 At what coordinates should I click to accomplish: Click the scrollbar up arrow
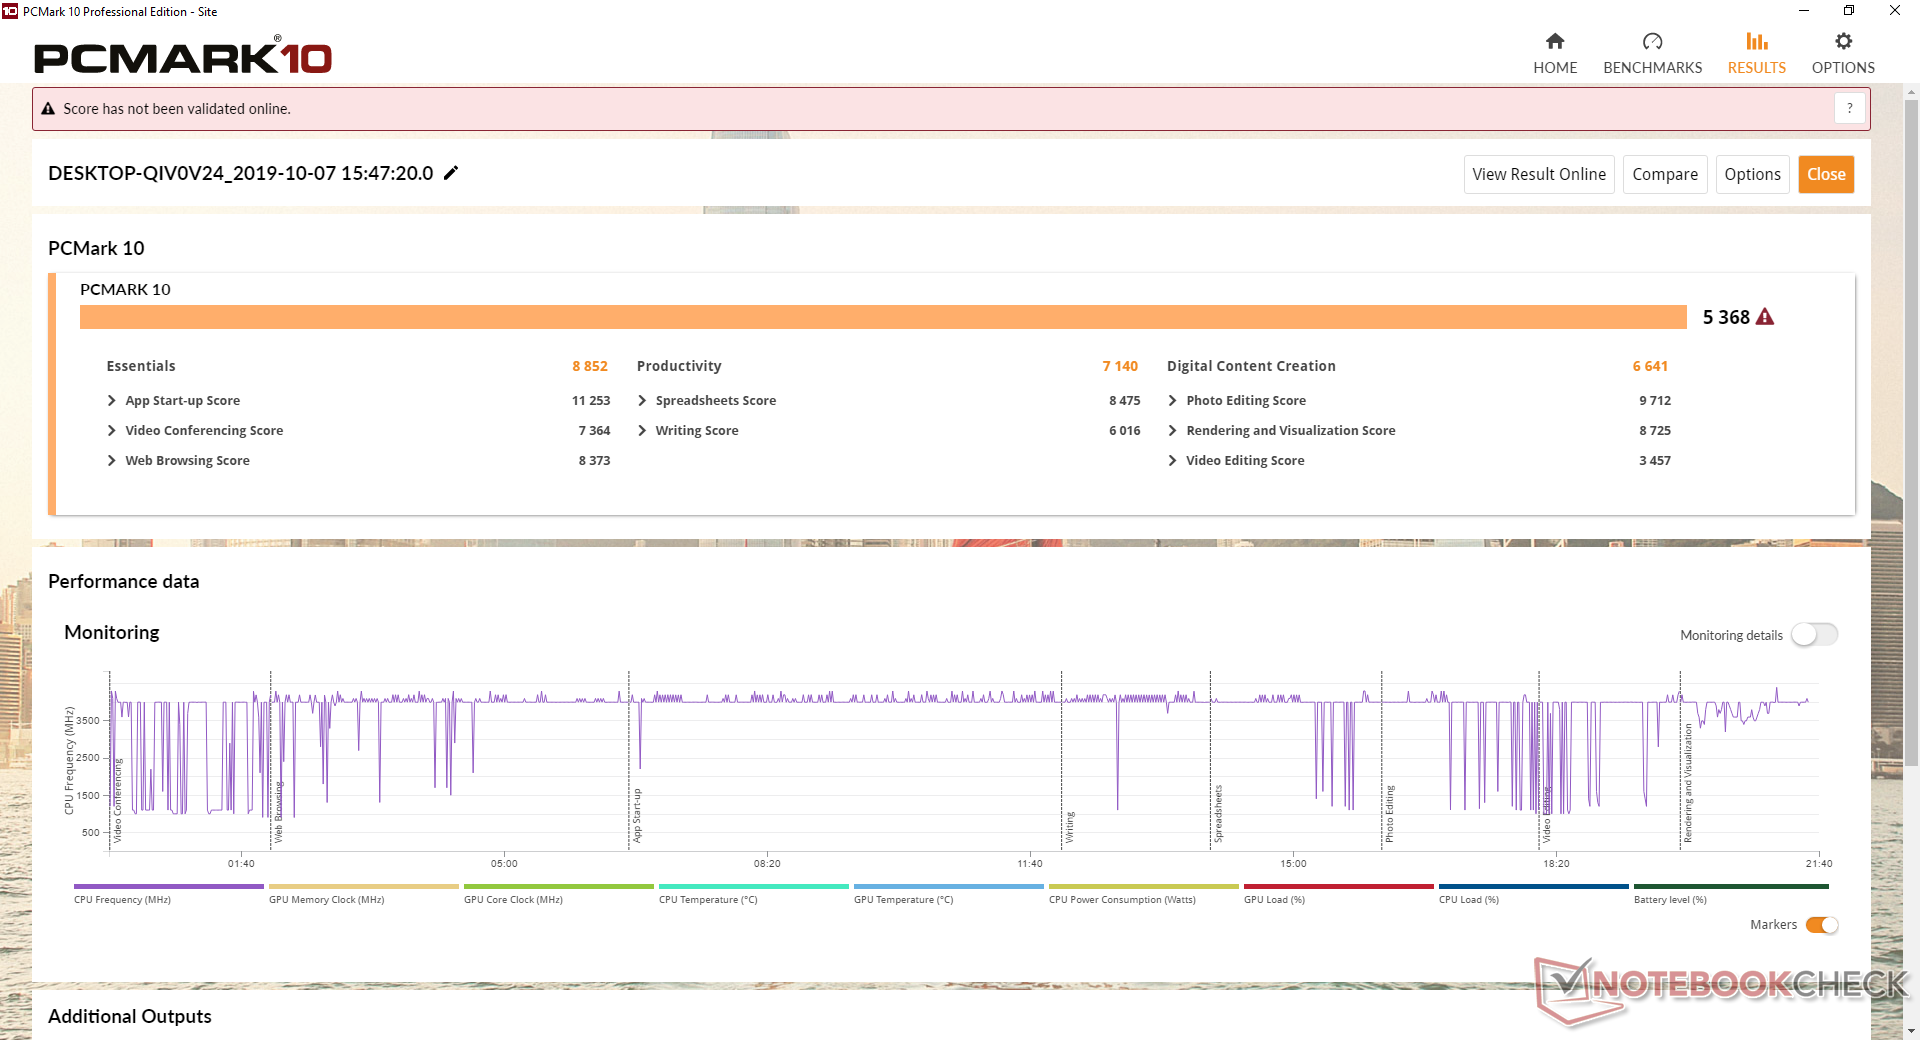point(1911,92)
